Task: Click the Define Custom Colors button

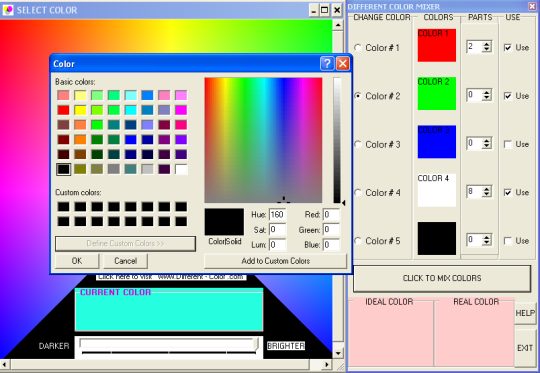Action: 125,244
